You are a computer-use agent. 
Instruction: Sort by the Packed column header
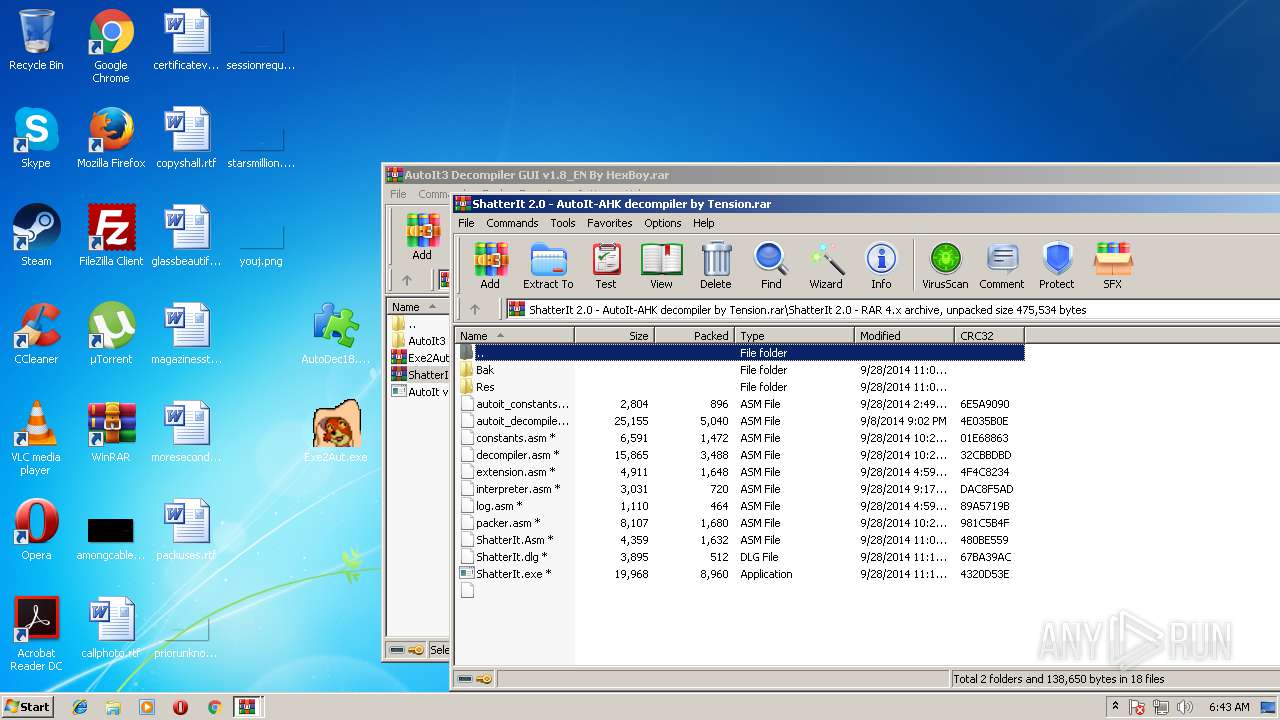pyautogui.click(x=694, y=336)
